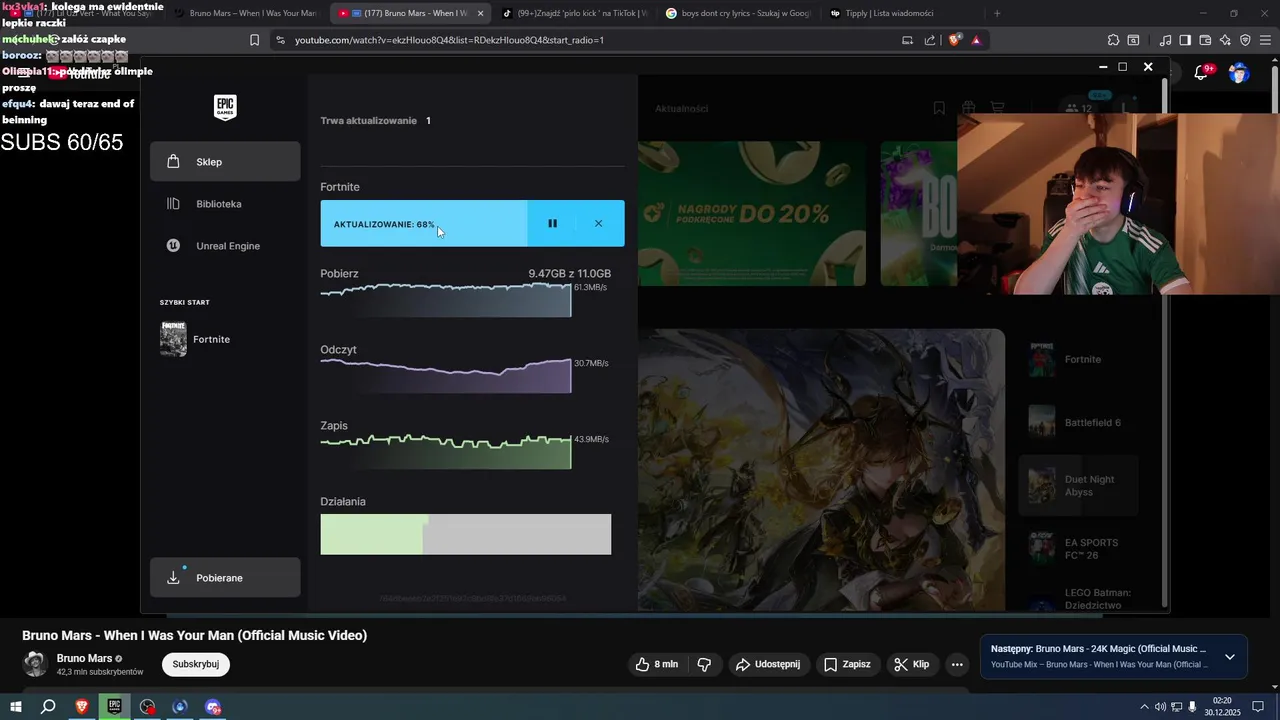Select EA SPORTS FC 26 in list
Viewport: 1280px width, 720px height.
click(x=1078, y=549)
